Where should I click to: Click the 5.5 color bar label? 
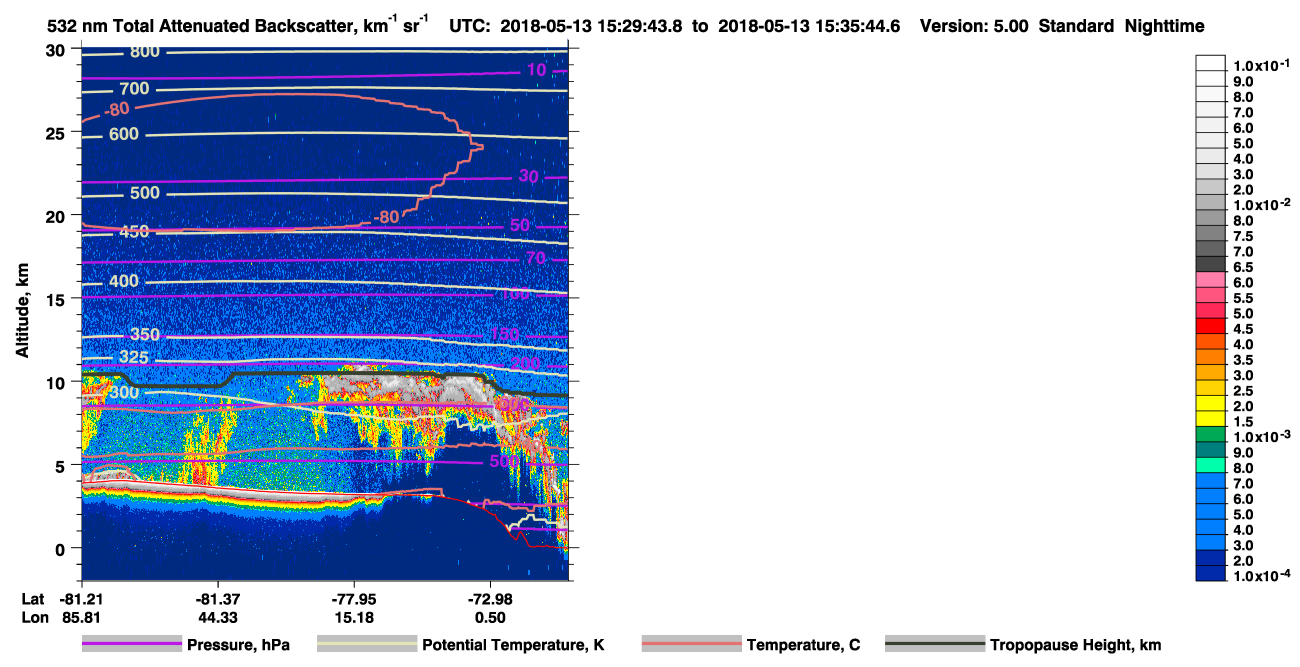point(1243,298)
